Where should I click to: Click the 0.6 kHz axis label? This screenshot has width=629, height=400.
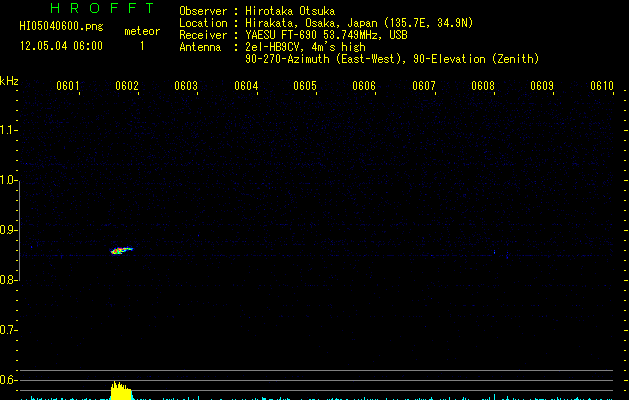(8, 380)
